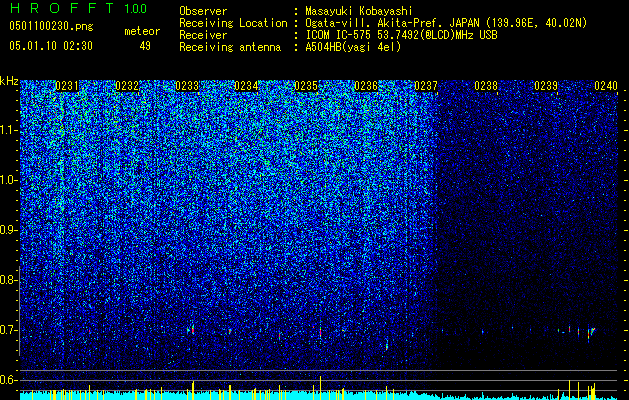
Task: Click the 0236 time marker
Action: tap(366, 86)
